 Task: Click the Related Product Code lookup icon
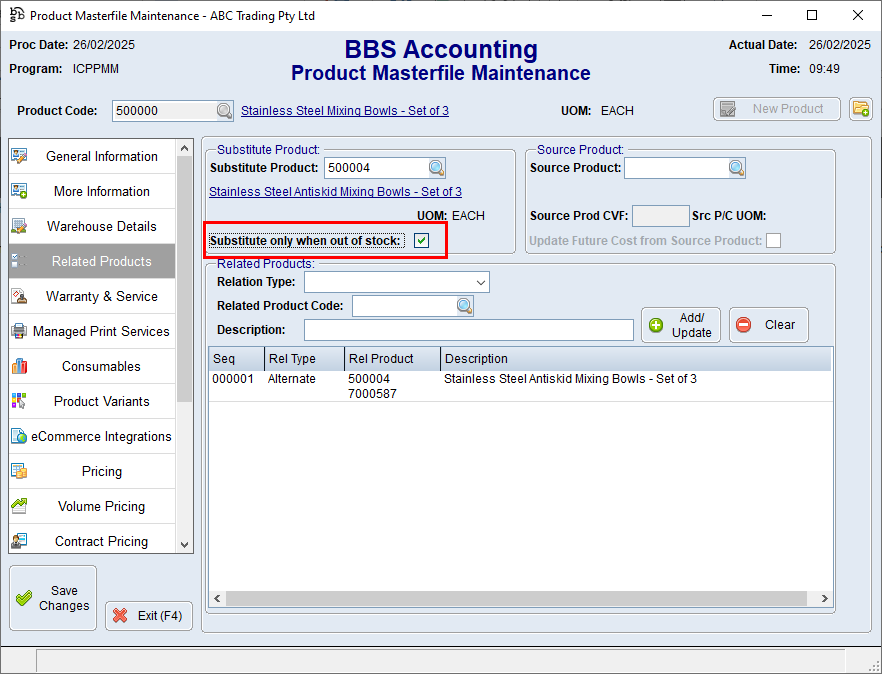click(x=465, y=306)
